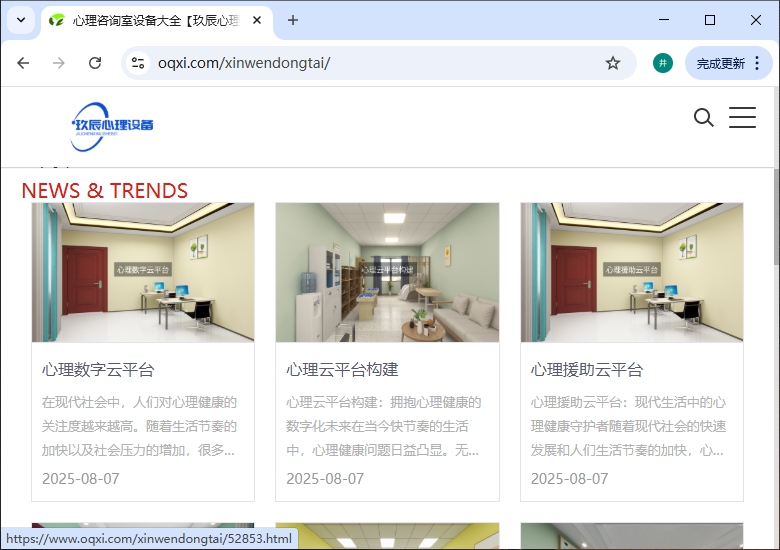Open the 心理数字云平台 article title
The height and width of the screenshot is (550, 780).
pyautogui.click(x=98, y=369)
